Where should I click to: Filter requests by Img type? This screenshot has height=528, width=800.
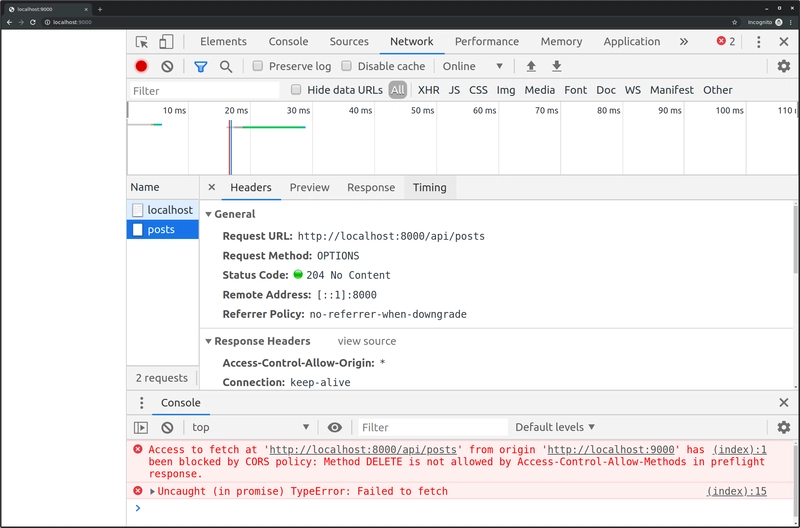(506, 90)
